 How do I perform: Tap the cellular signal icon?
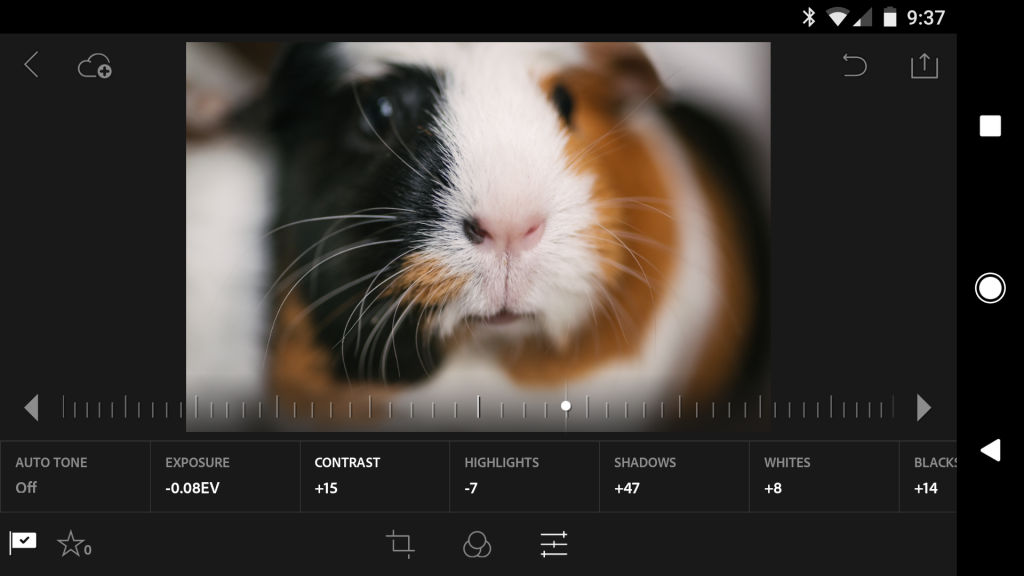[x=862, y=18]
